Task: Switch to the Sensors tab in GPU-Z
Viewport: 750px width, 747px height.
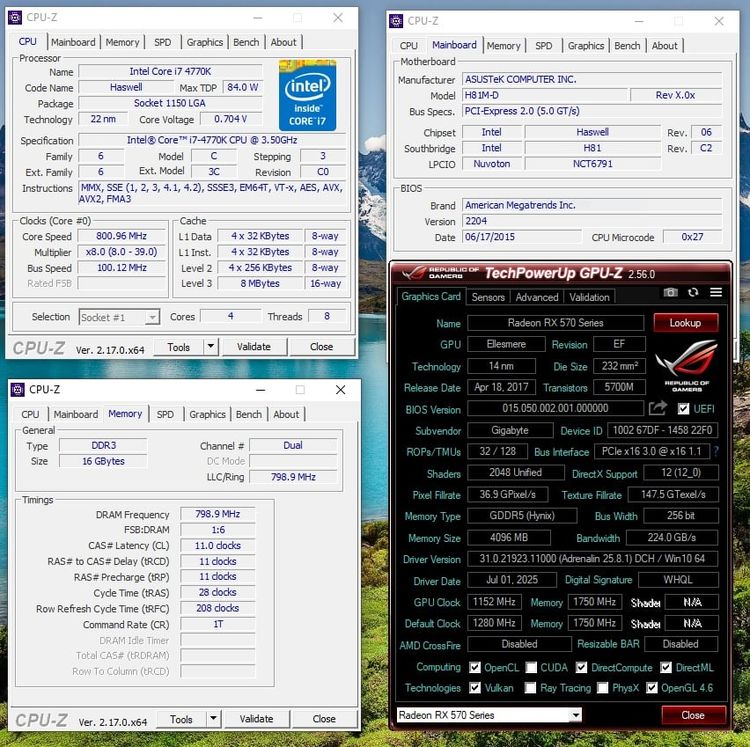Action: click(x=488, y=297)
